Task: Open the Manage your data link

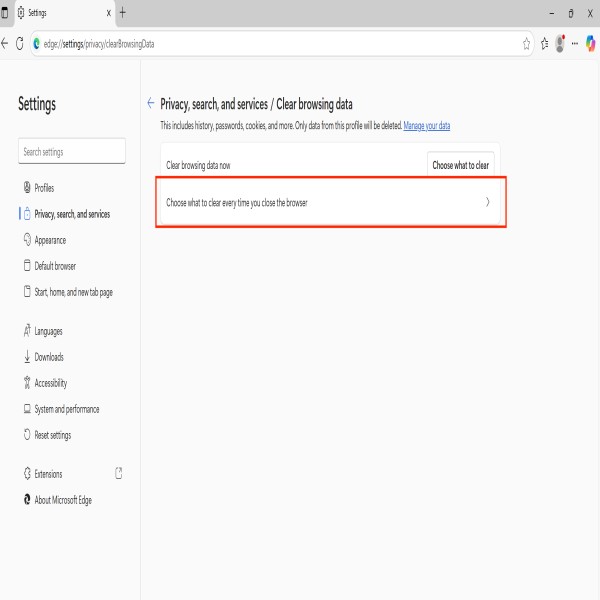Action: (426, 126)
